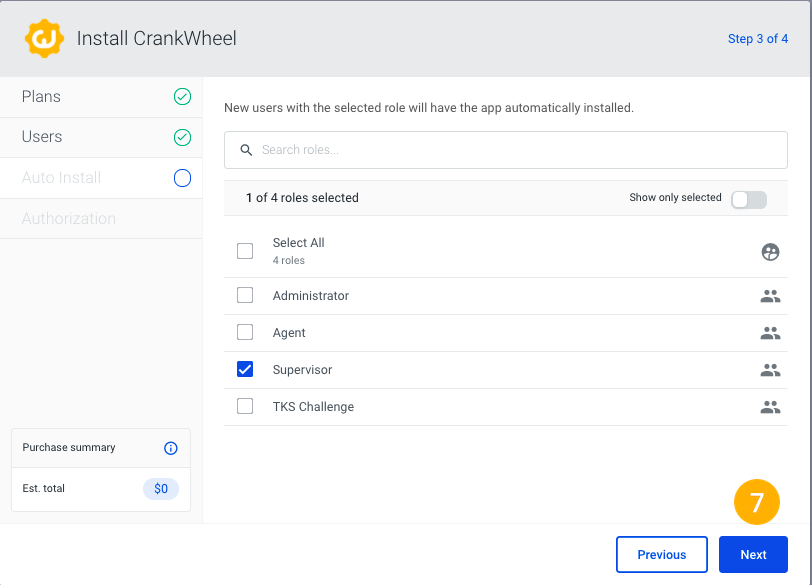Open the Purchase summary info icon
Screen dimensions: 812x585
tap(170, 448)
